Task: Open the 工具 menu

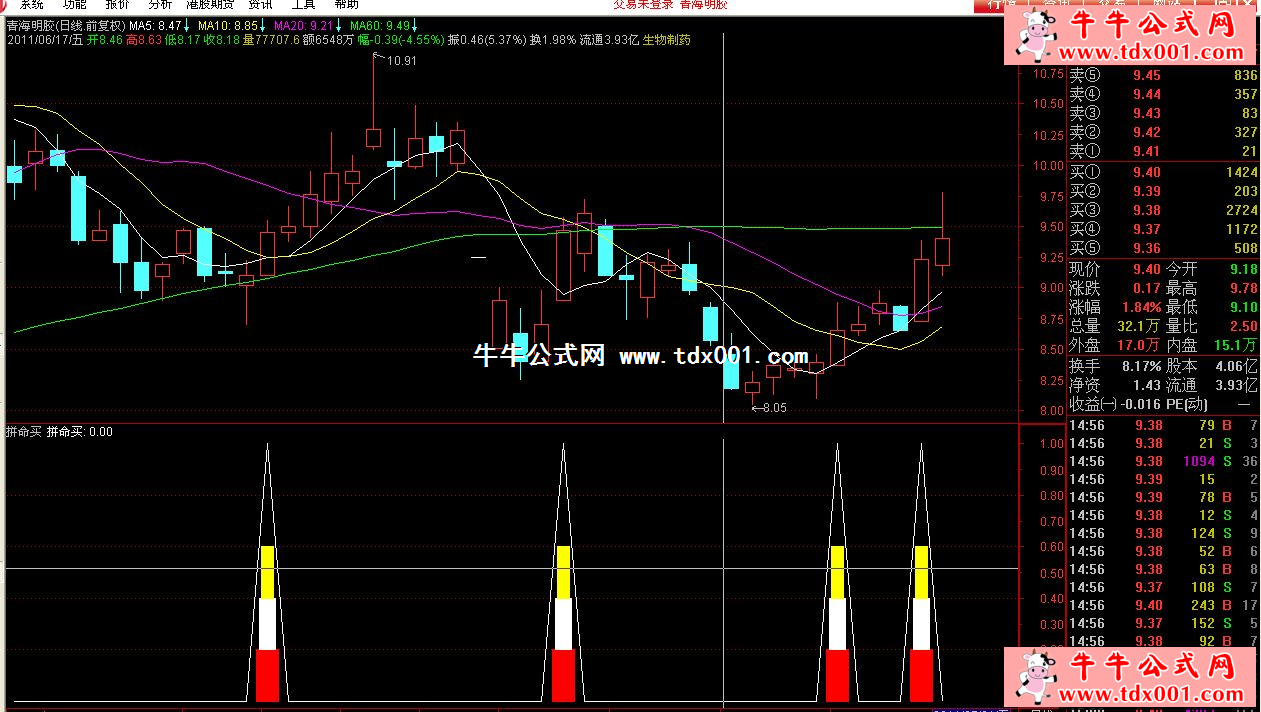Action: point(303,5)
